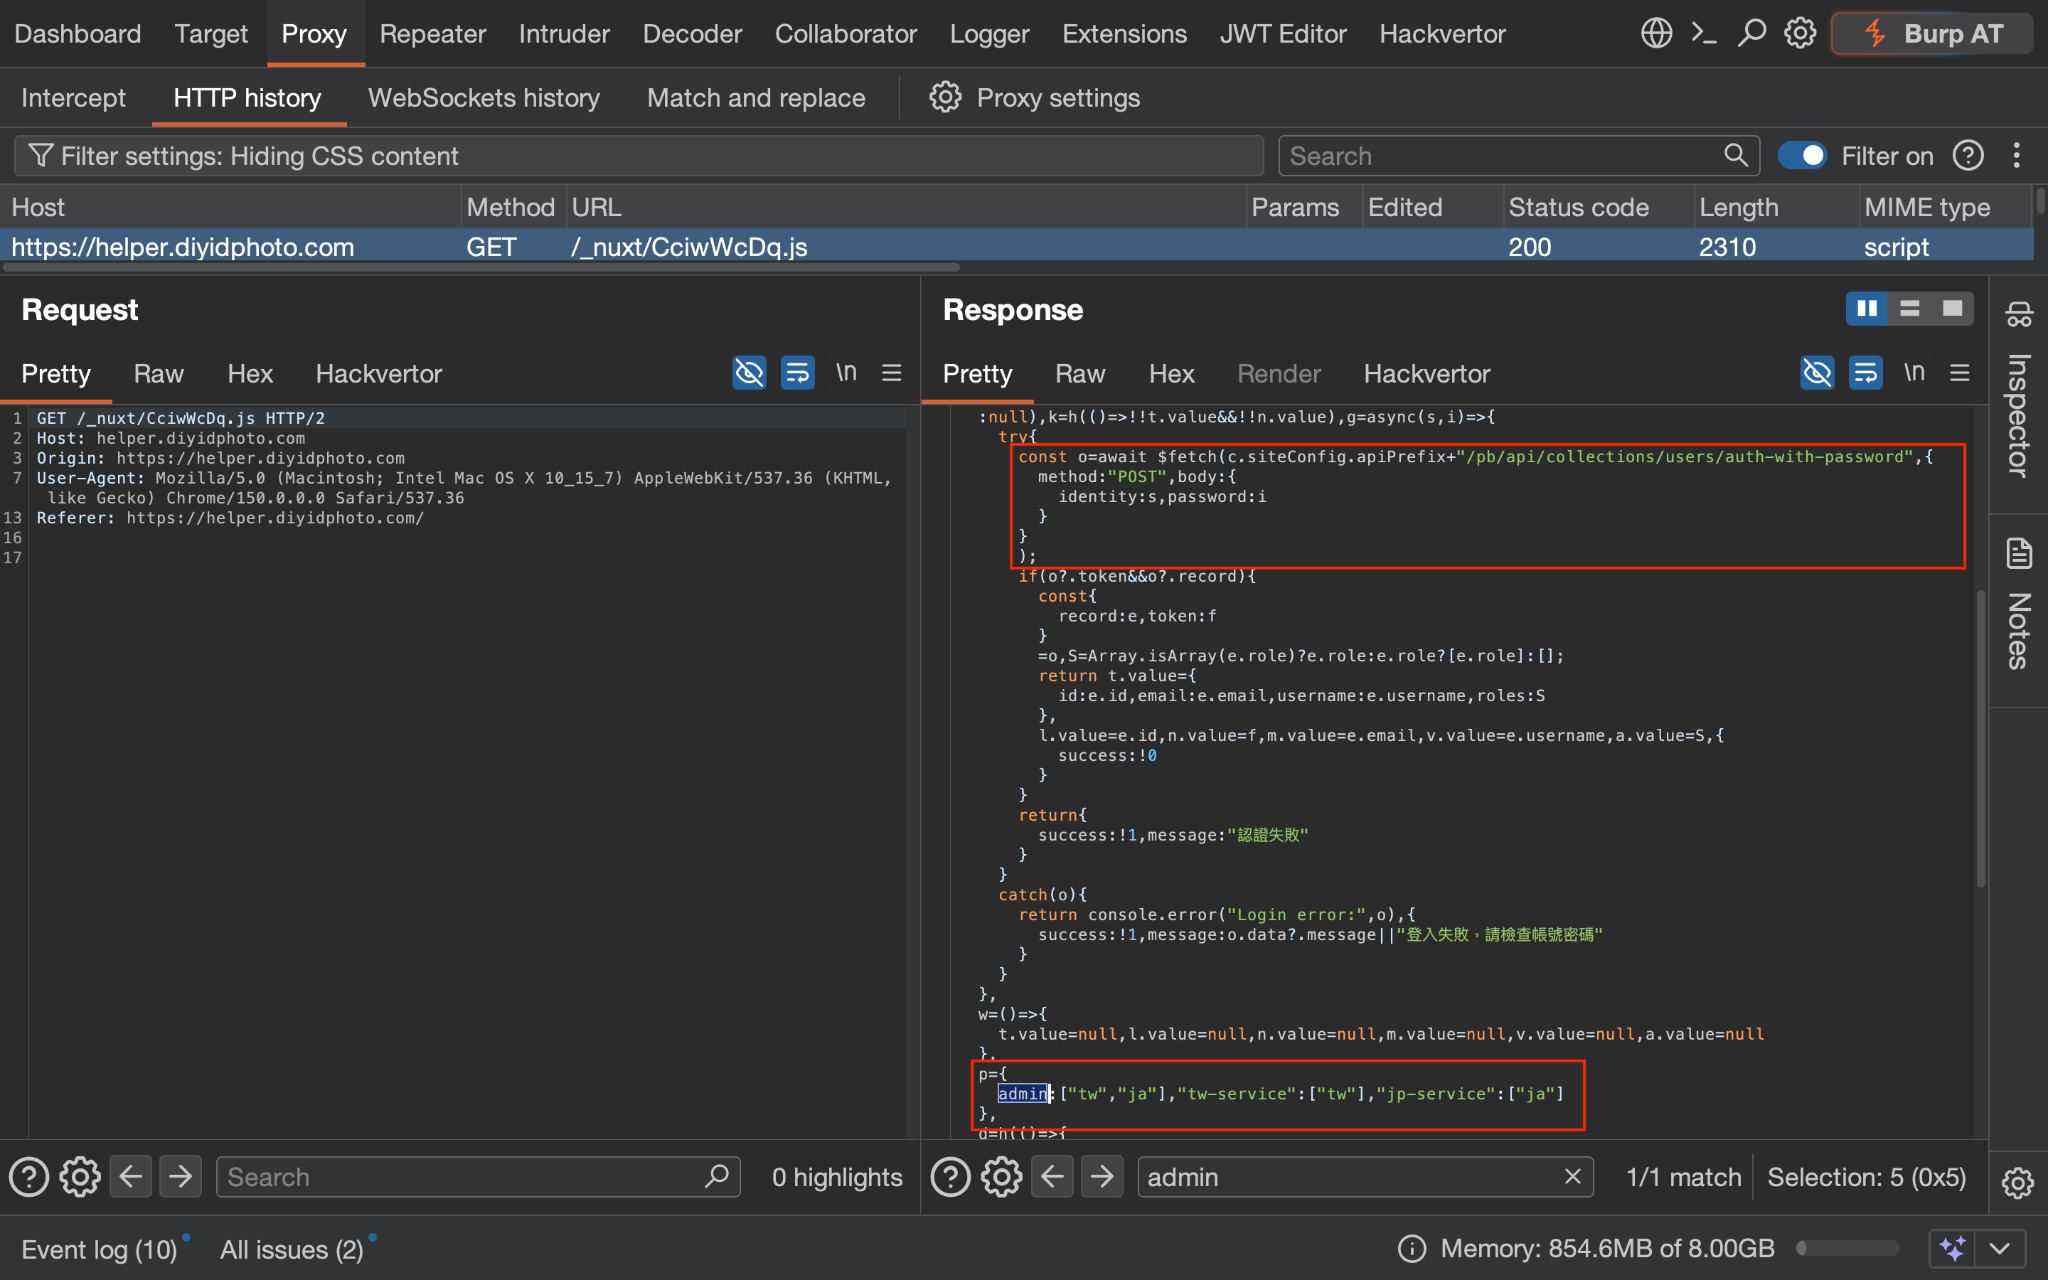The height and width of the screenshot is (1280, 2048).
Task: Open the Event log
Action: (100, 1249)
